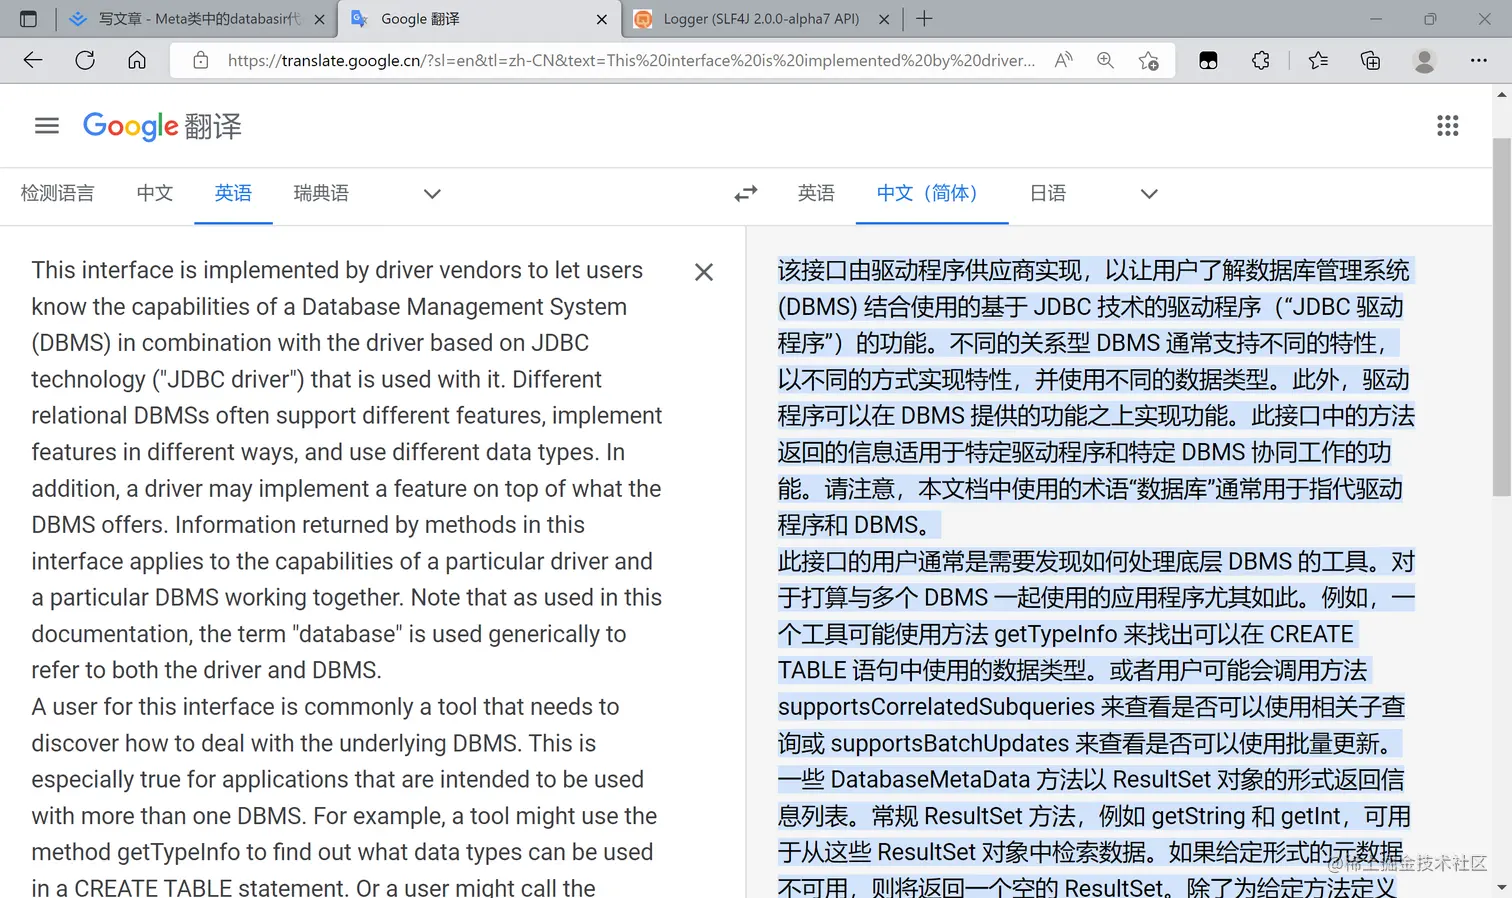The height and width of the screenshot is (898, 1512).
Task: Click the dark extension icon beside the address bar
Action: click(1208, 60)
